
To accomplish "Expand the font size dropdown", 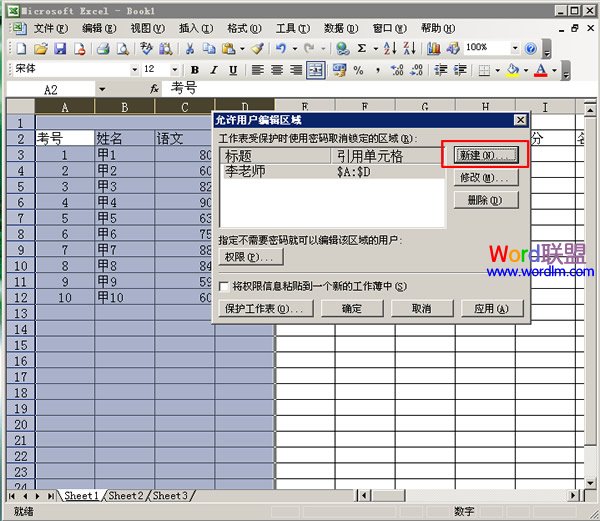I will tap(174, 70).
